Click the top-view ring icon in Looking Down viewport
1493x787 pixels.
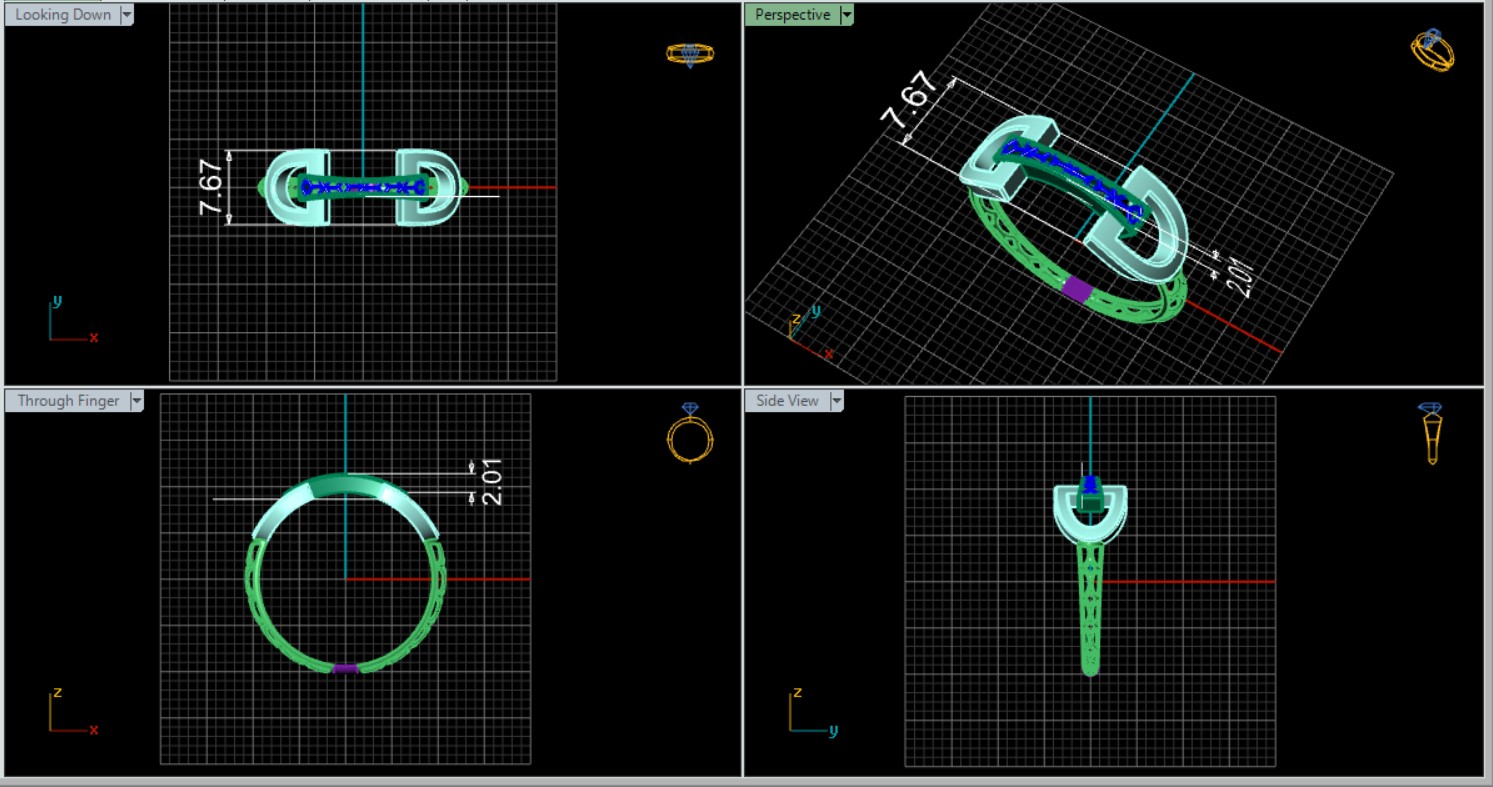(x=690, y=54)
